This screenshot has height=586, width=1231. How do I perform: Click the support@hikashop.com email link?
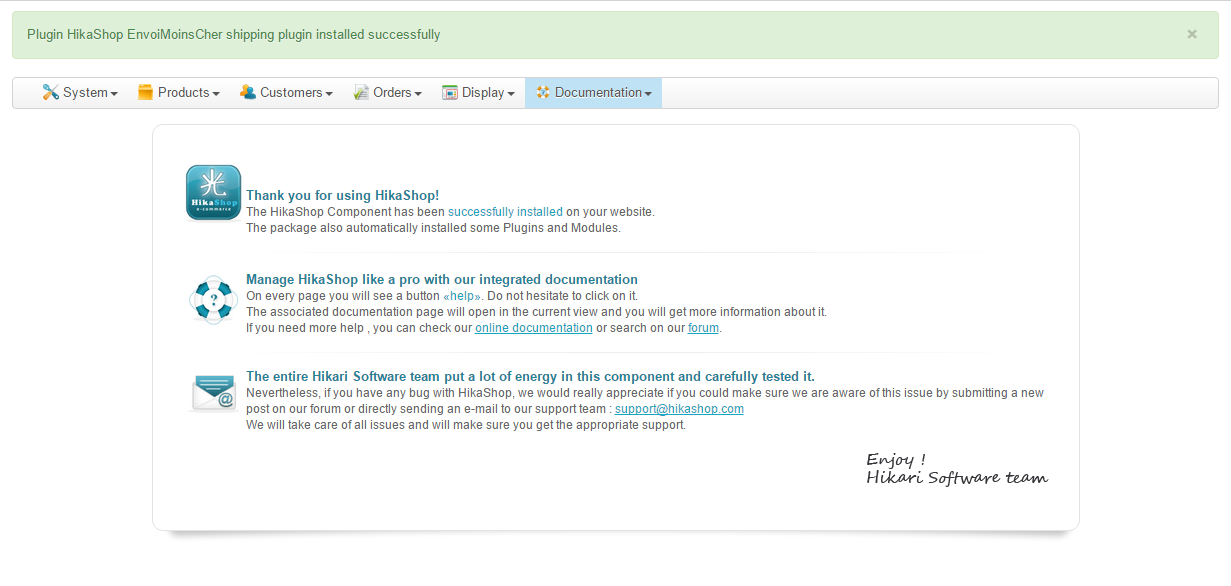point(679,409)
